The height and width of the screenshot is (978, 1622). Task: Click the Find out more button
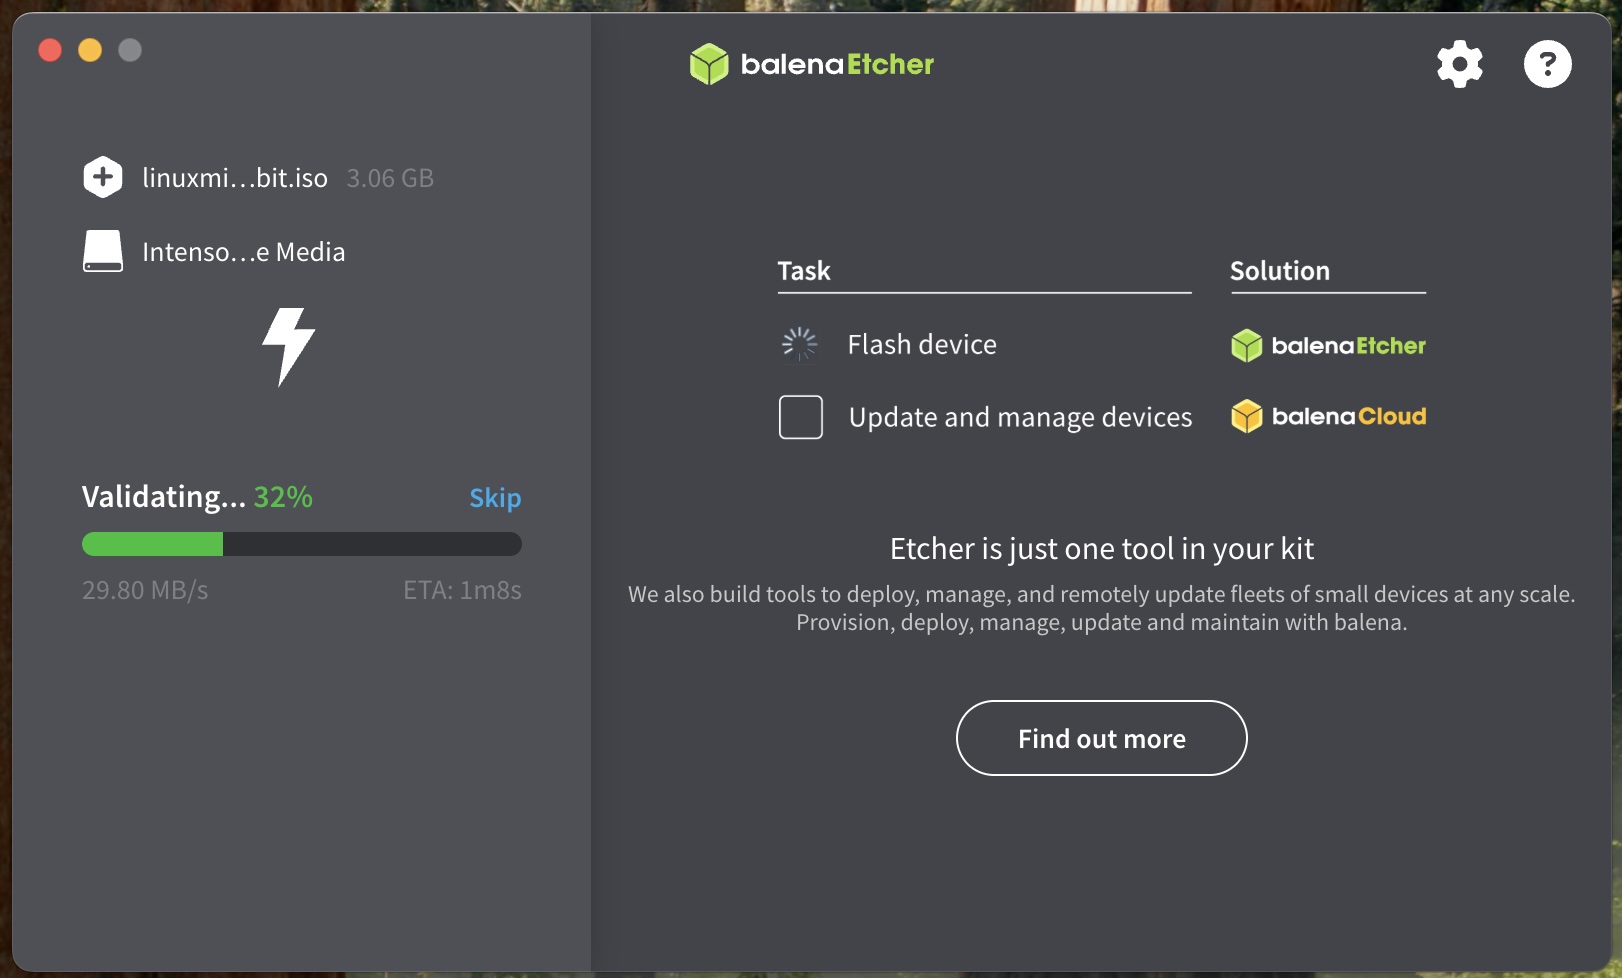1102,738
